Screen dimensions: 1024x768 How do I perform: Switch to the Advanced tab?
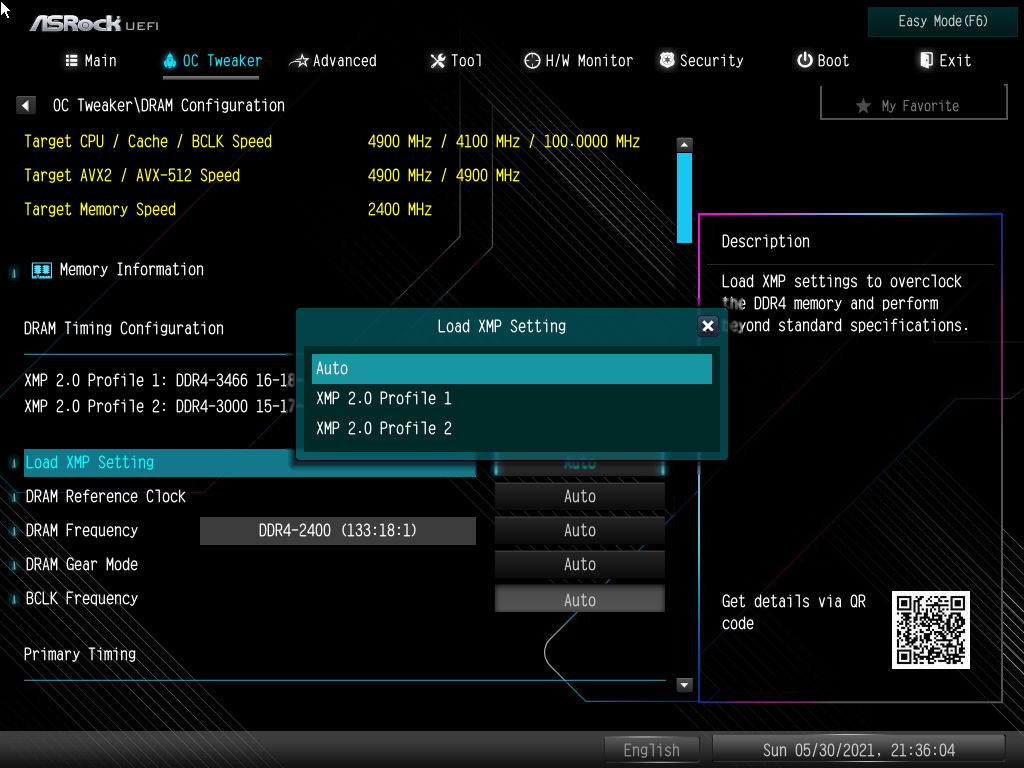(x=333, y=61)
